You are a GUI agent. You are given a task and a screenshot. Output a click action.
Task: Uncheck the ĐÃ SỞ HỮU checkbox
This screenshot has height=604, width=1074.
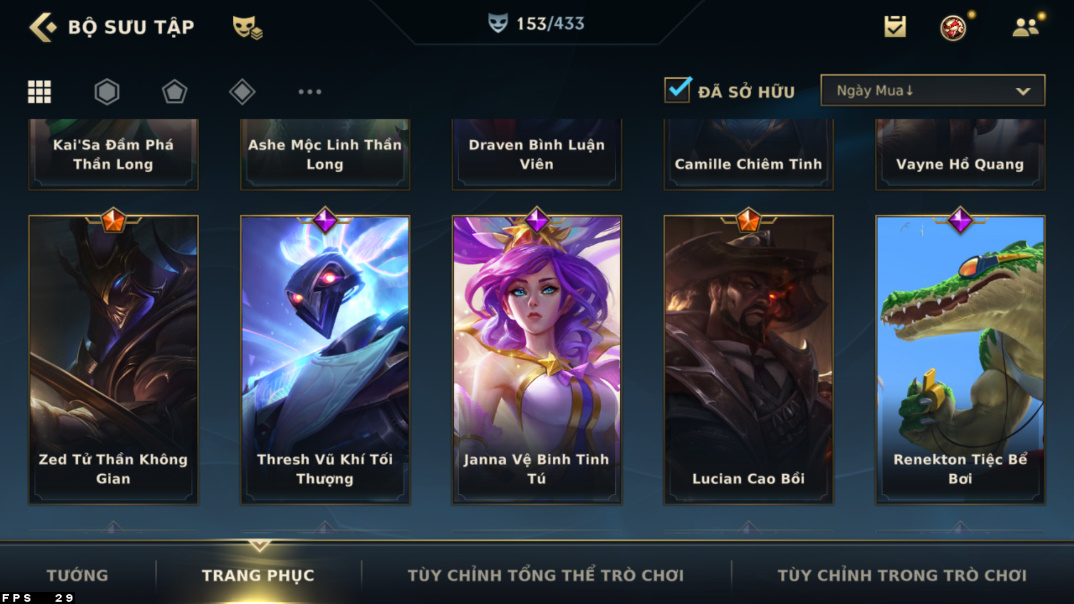pos(677,90)
